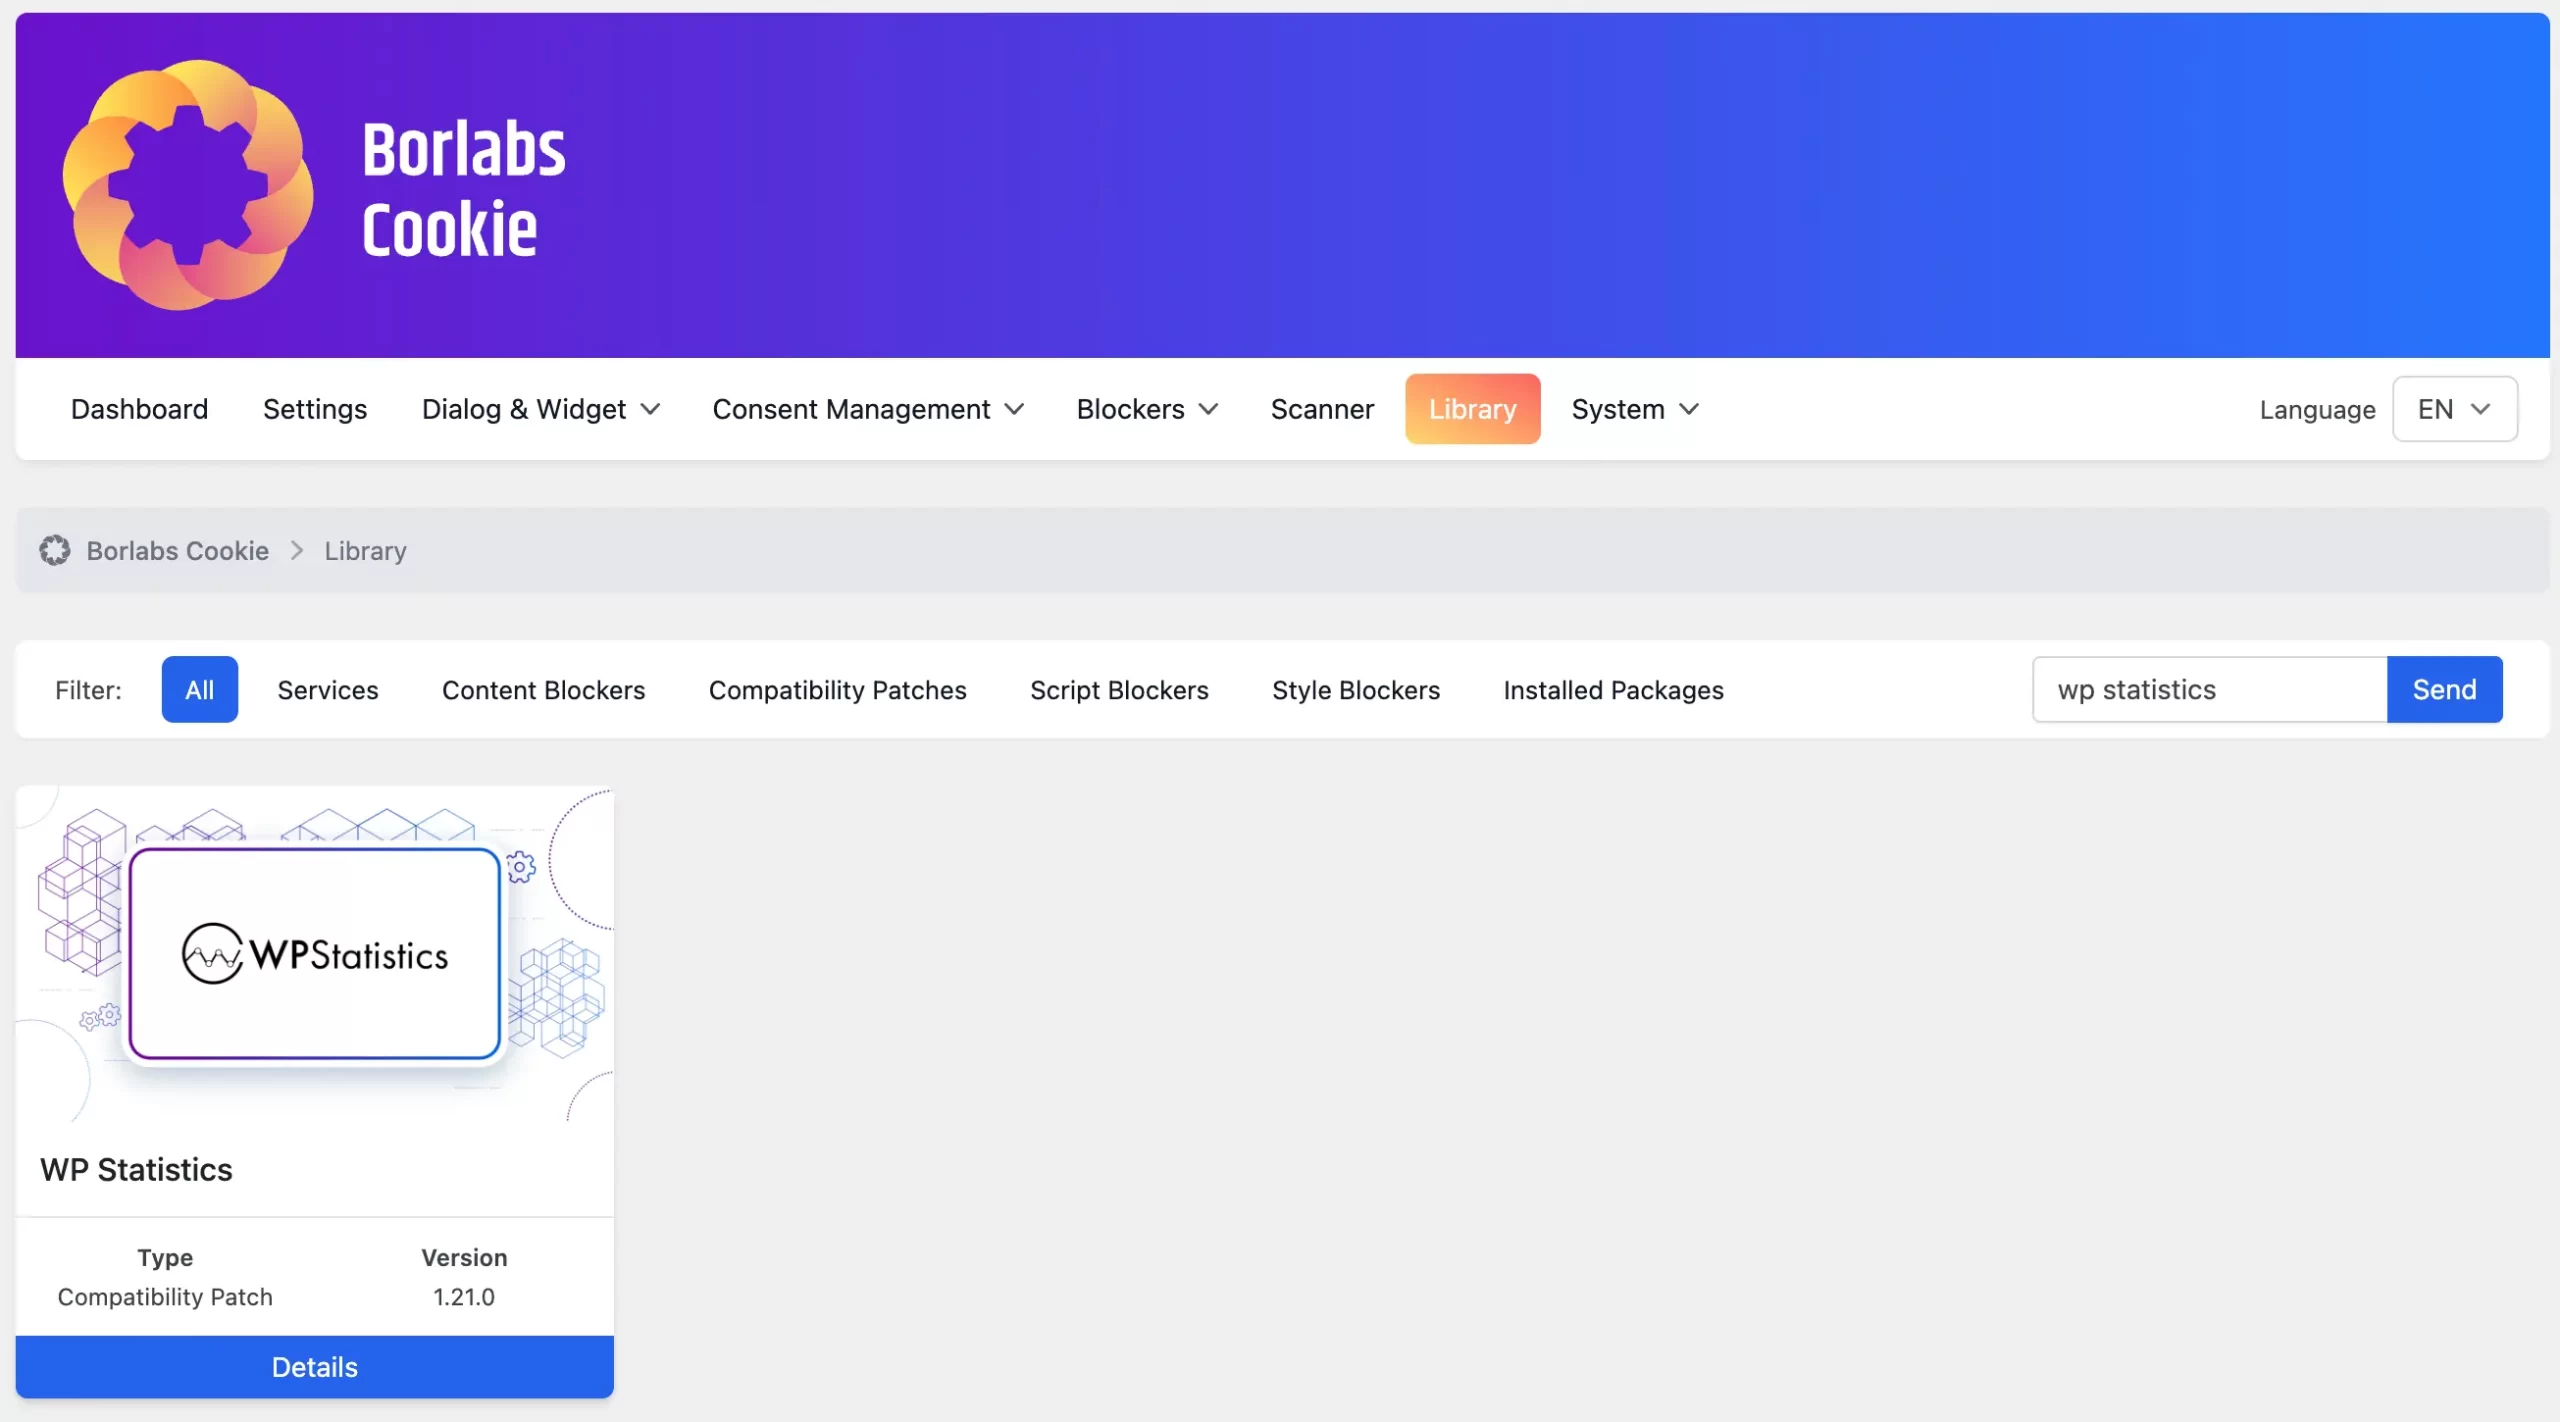Open Details for WP Statistics
This screenshot has height=1422, width=2560.
[315, 1367]
